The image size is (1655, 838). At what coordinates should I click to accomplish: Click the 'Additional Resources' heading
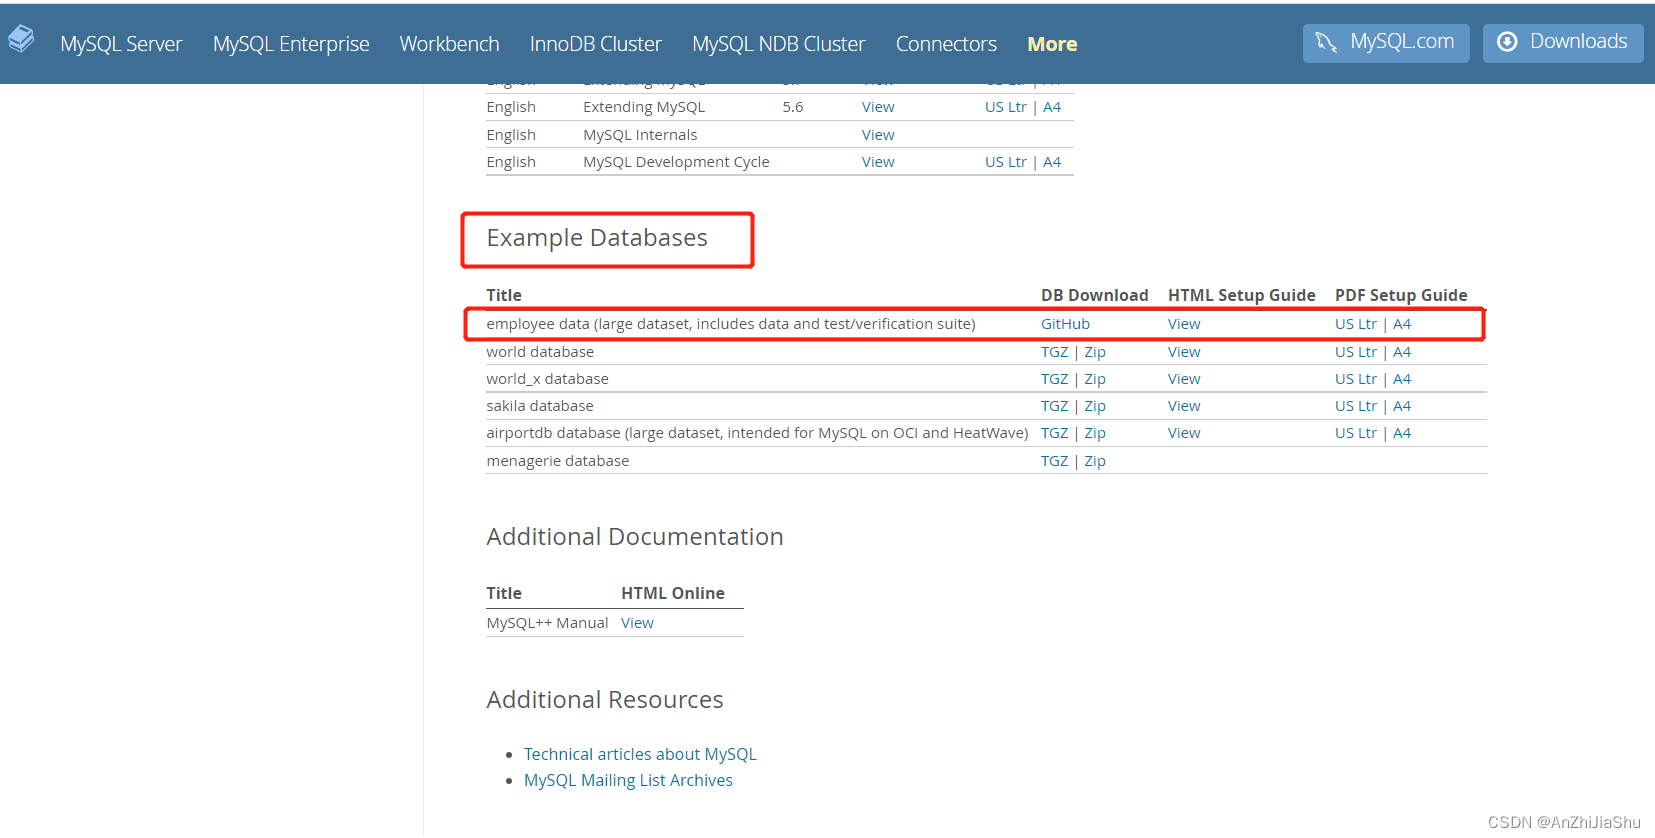(x=605, y=700)
